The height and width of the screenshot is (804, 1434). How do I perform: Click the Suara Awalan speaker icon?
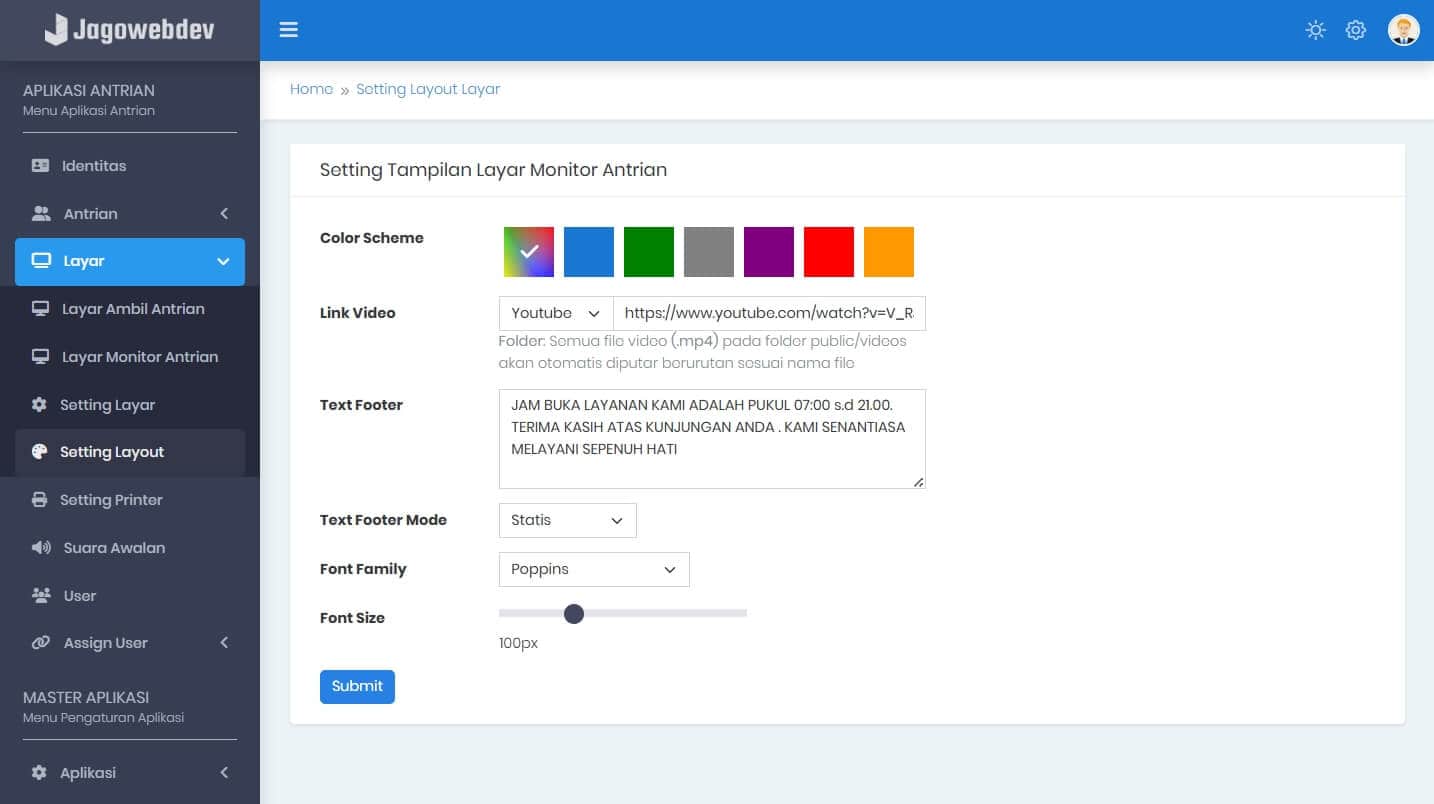pyautogui.click(x=41, y=548)
